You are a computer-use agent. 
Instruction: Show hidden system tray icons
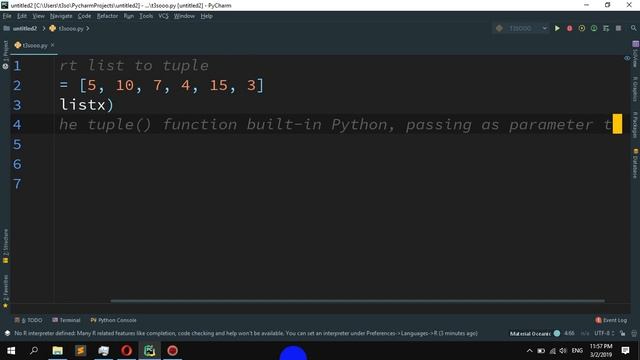click(529, 351)
